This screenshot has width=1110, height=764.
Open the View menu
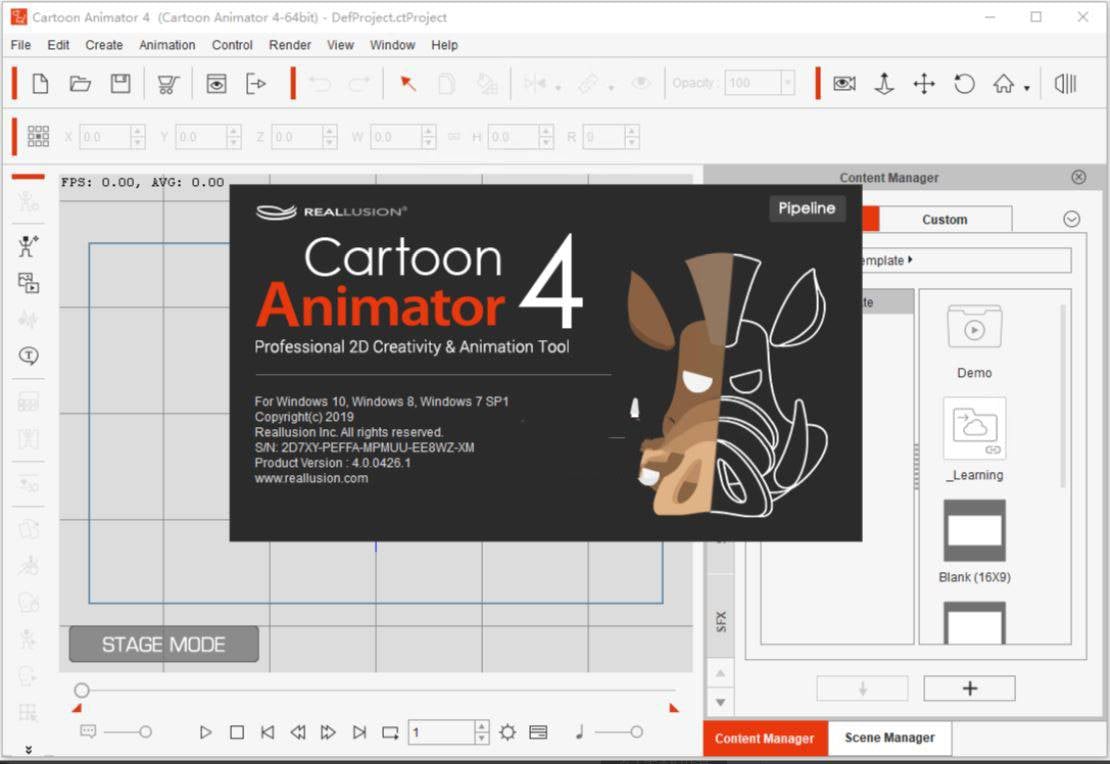tap(340, 45)
